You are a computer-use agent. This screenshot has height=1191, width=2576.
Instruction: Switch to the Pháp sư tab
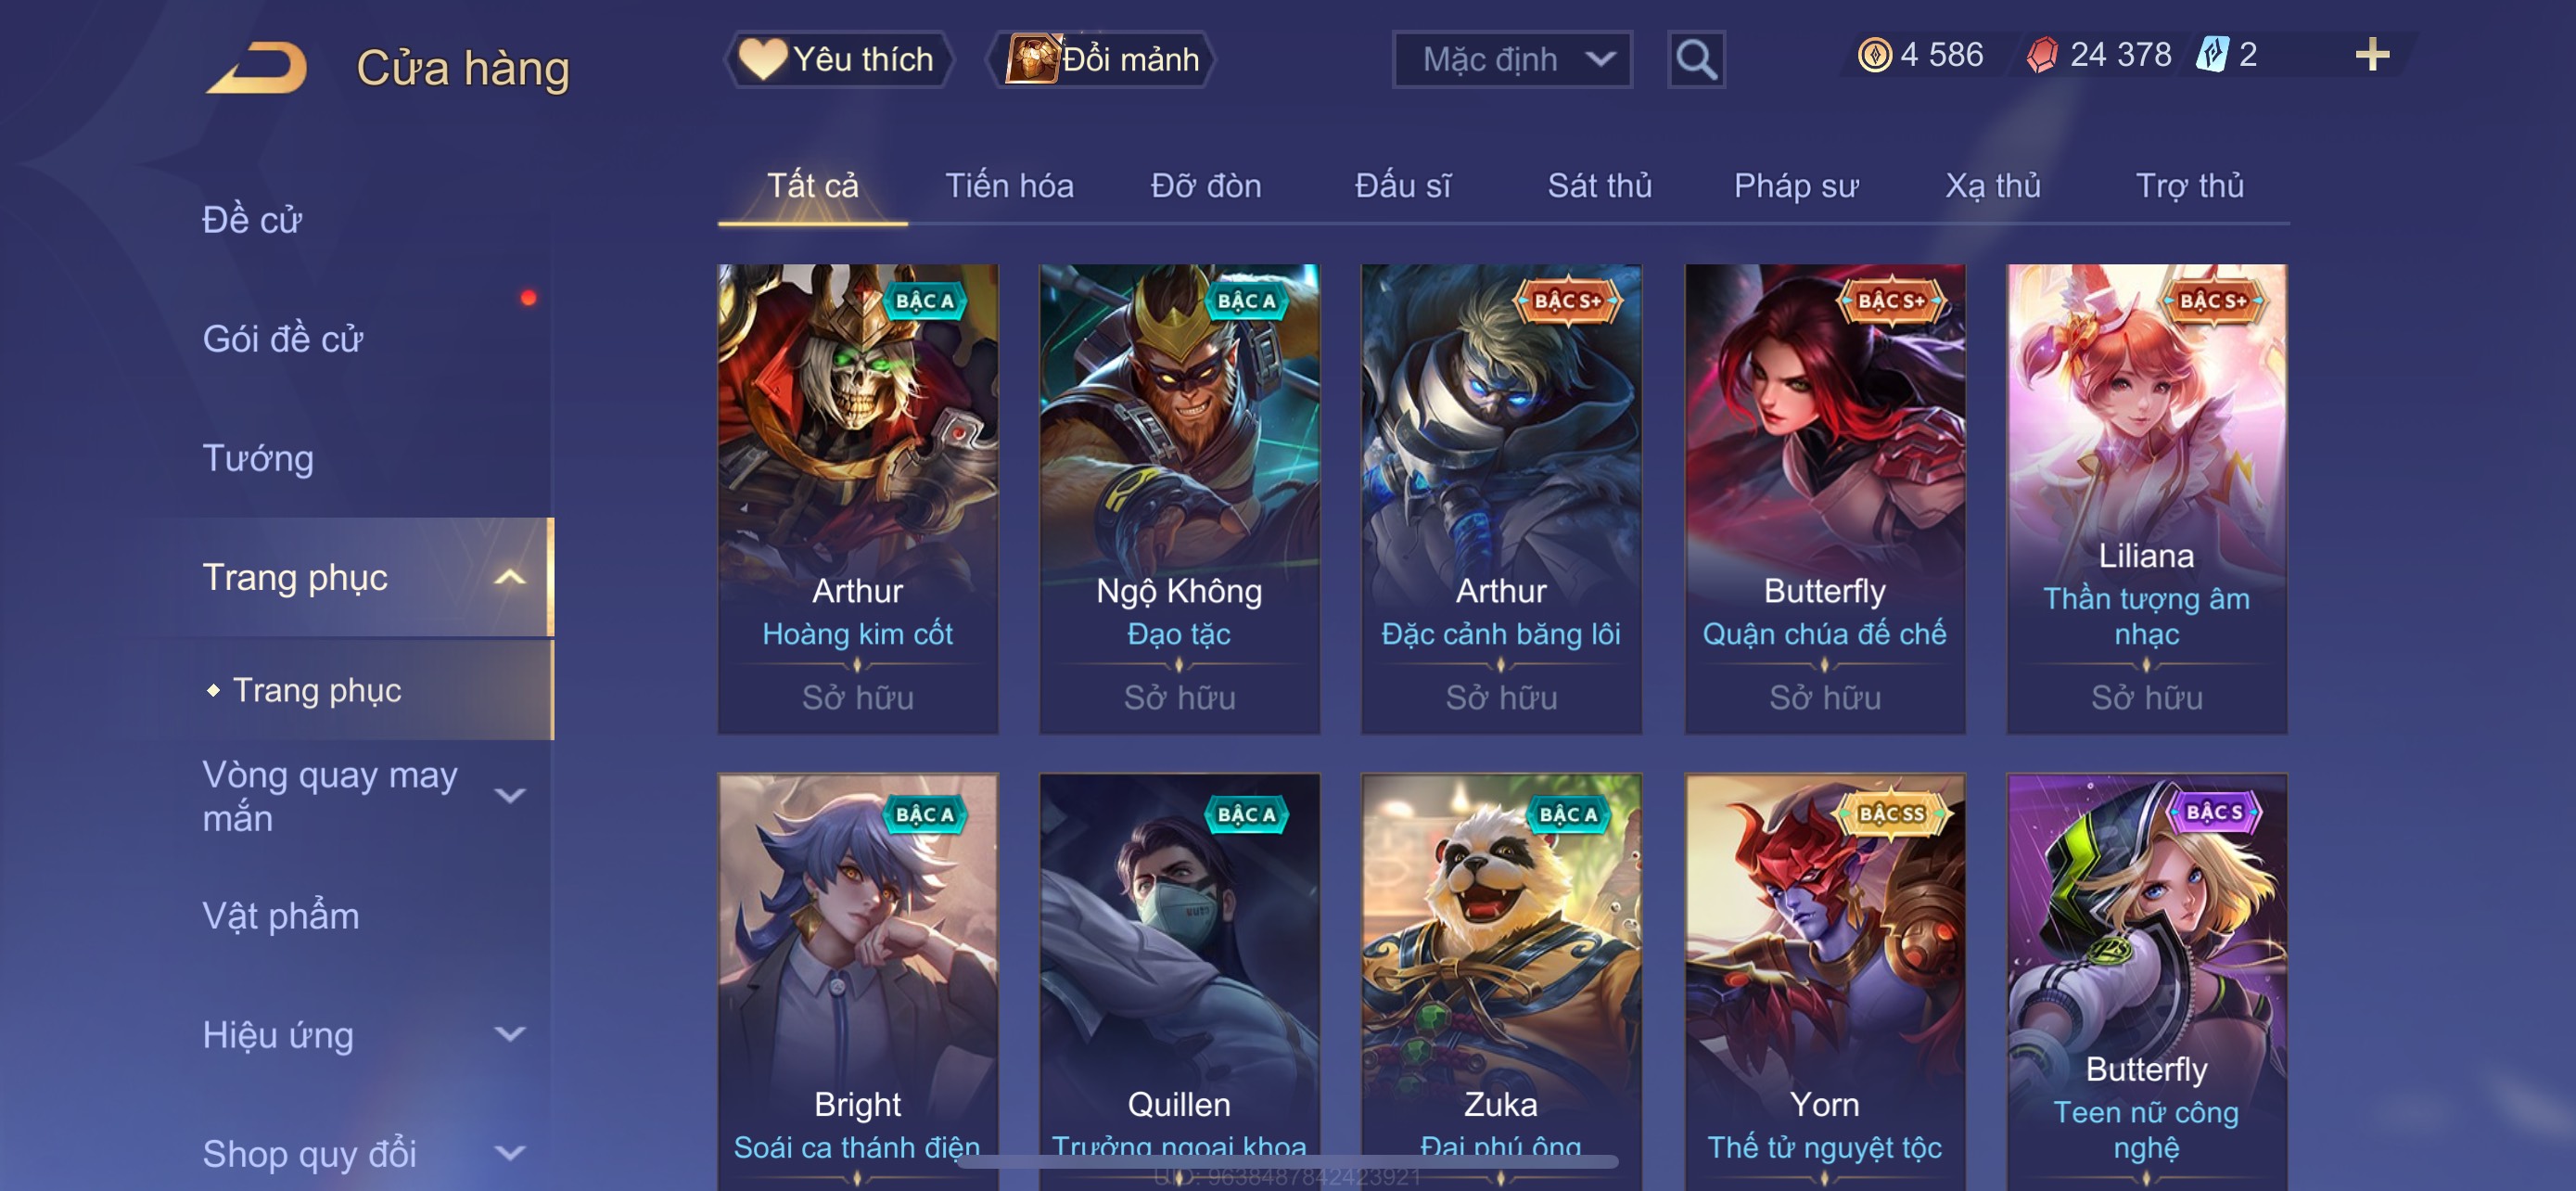pos(1795,186)
